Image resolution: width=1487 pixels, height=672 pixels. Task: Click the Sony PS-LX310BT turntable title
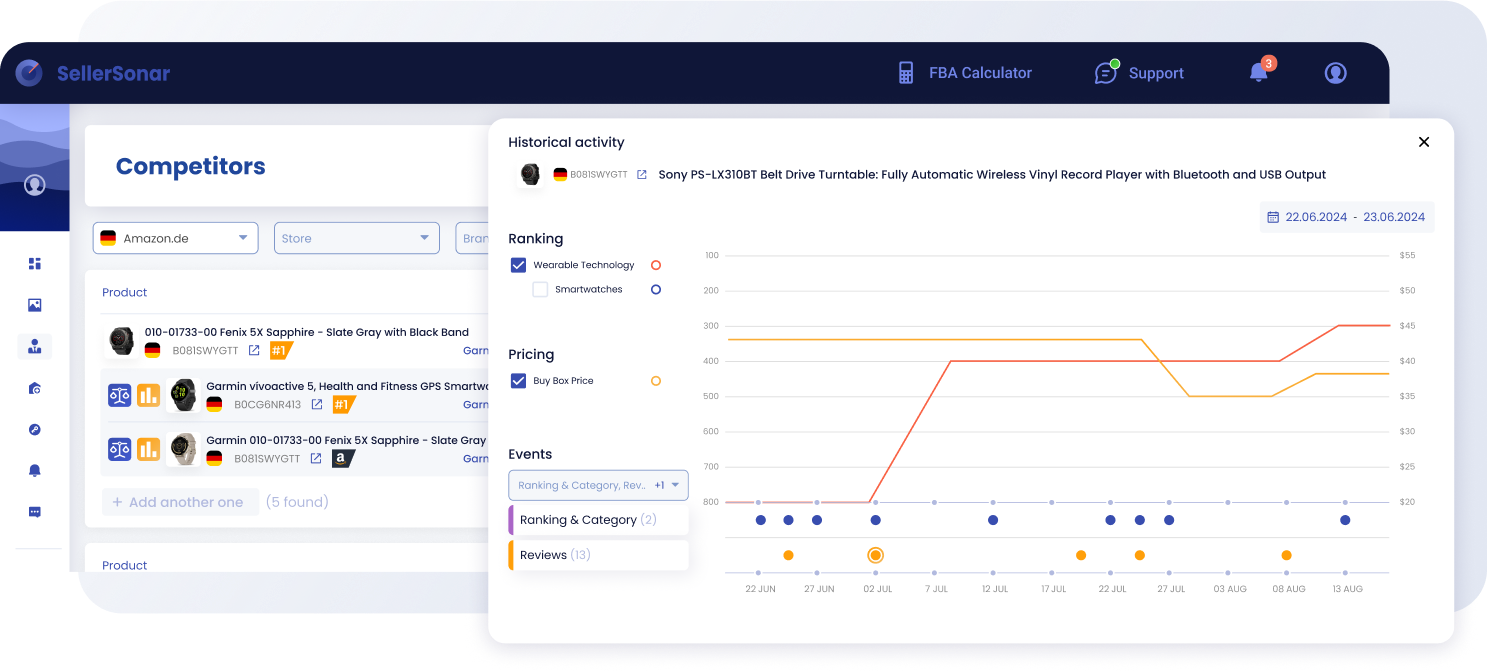coord(992,175)
